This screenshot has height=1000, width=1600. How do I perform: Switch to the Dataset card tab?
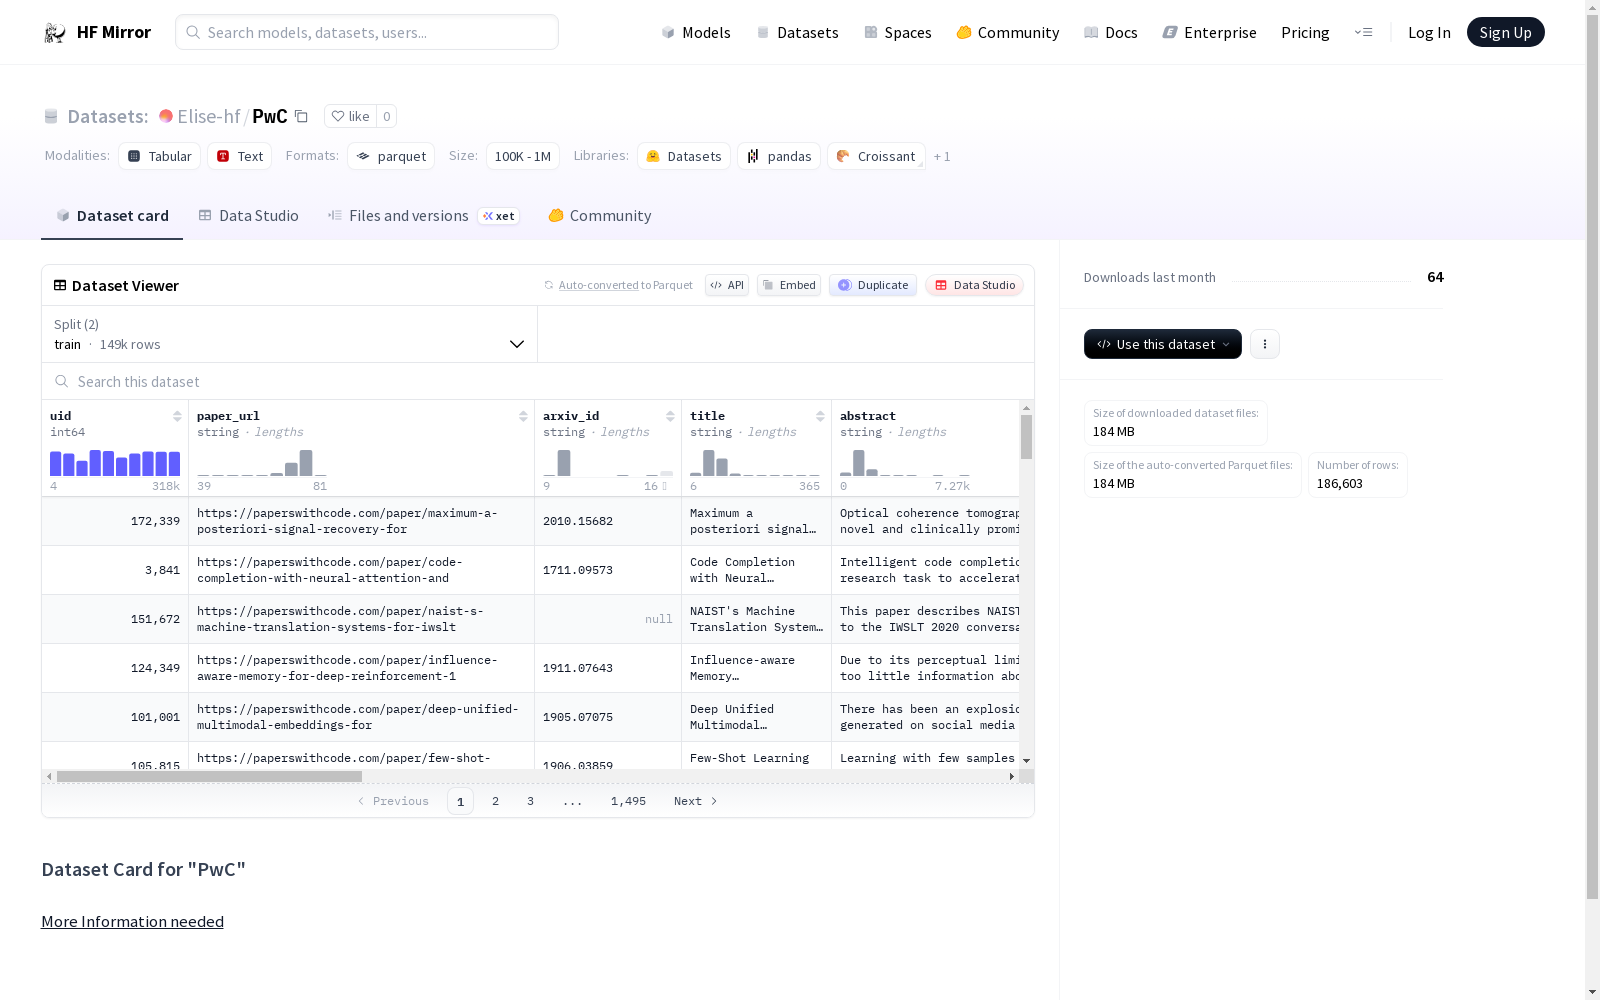point(112,216)
